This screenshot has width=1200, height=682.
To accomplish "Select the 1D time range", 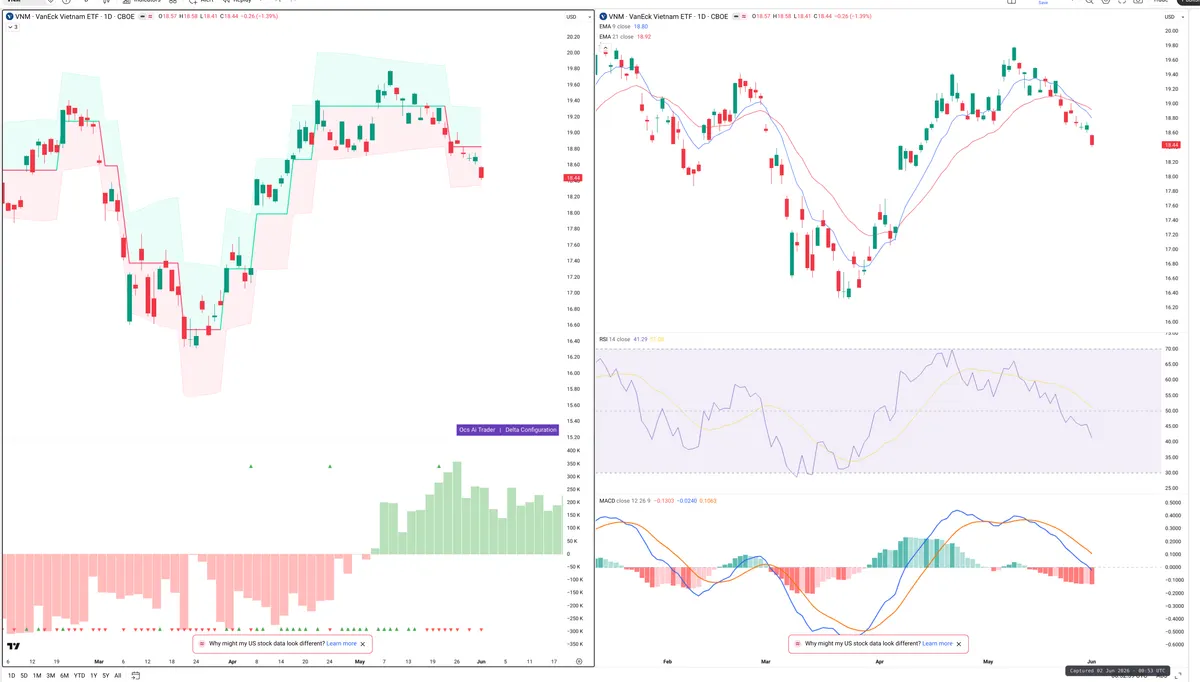I will click(x=11, y=676).
